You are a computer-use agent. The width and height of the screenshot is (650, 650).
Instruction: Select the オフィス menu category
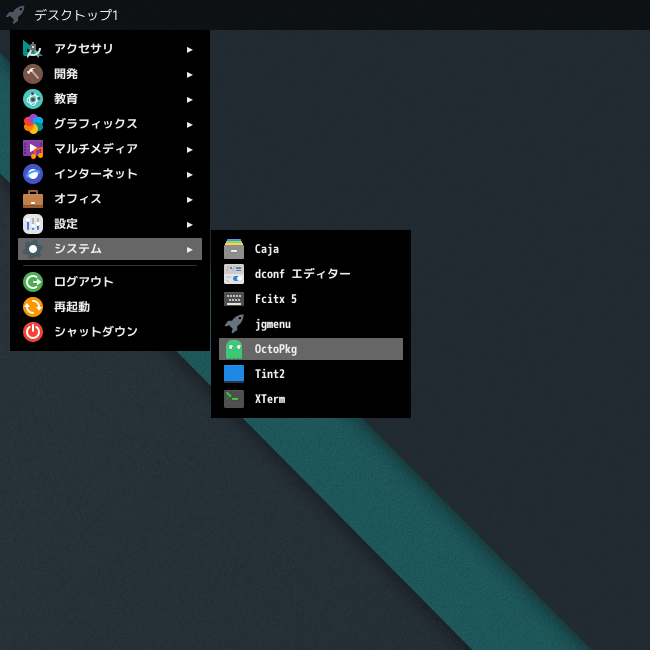pyautogui.click(x=110, y=199)
